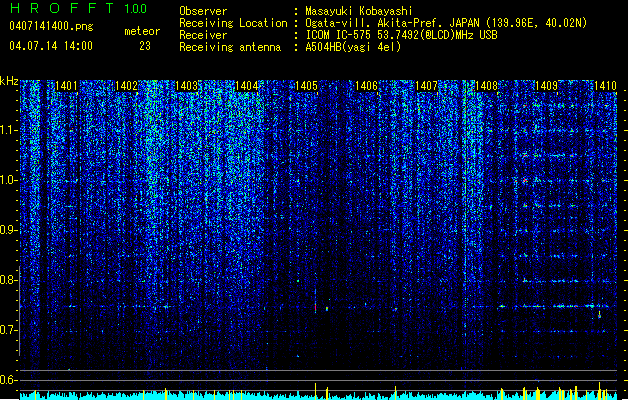The image size is (629, 400).
Task: Click the meteor label
Action: [142, 31]
